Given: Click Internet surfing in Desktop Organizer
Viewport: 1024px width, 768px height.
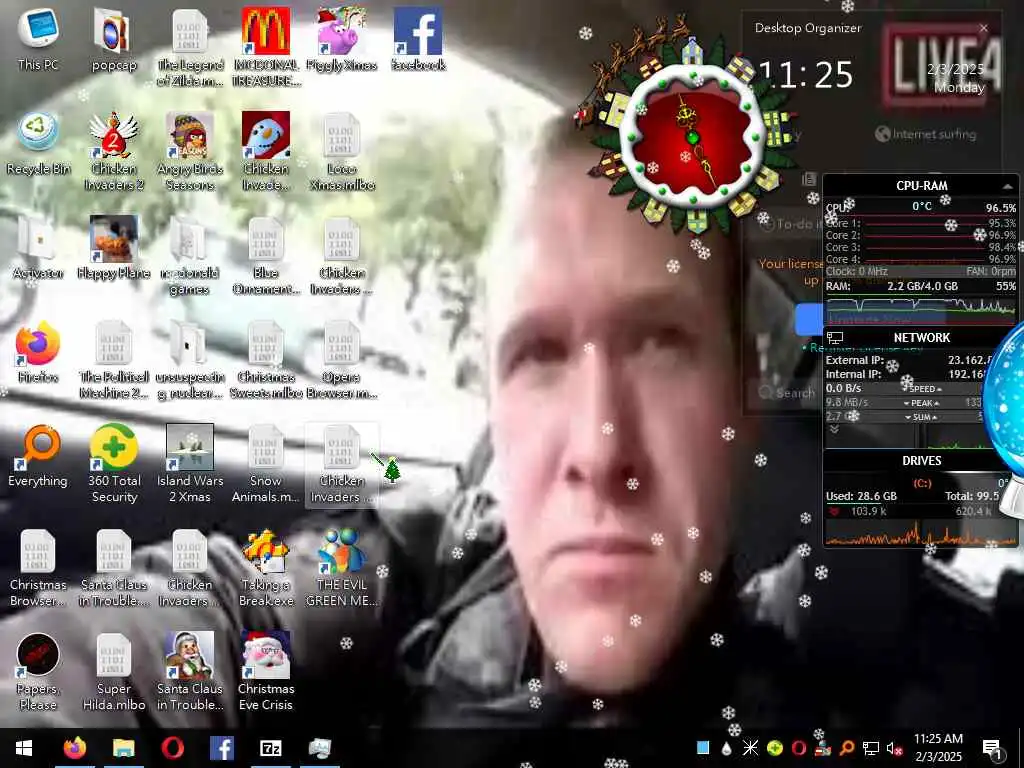Looking at the screenshot, I should pyautogui.click(x=926, y=134).
